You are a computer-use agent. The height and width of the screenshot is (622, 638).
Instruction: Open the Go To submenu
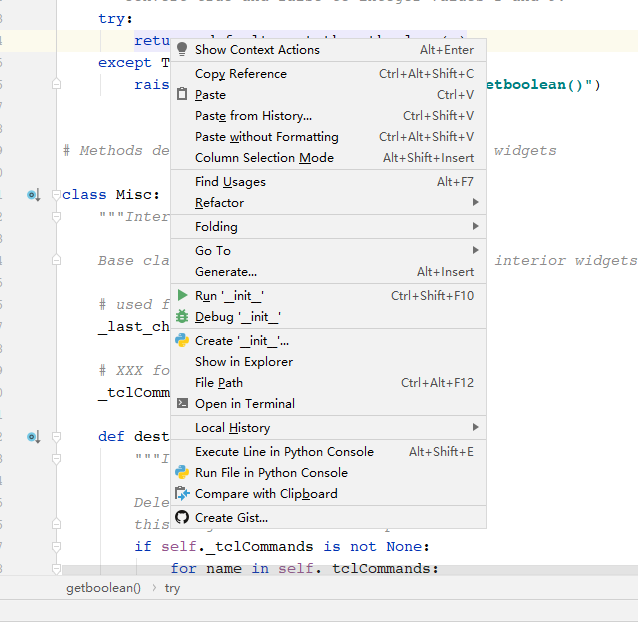click(x=328, y=251)
